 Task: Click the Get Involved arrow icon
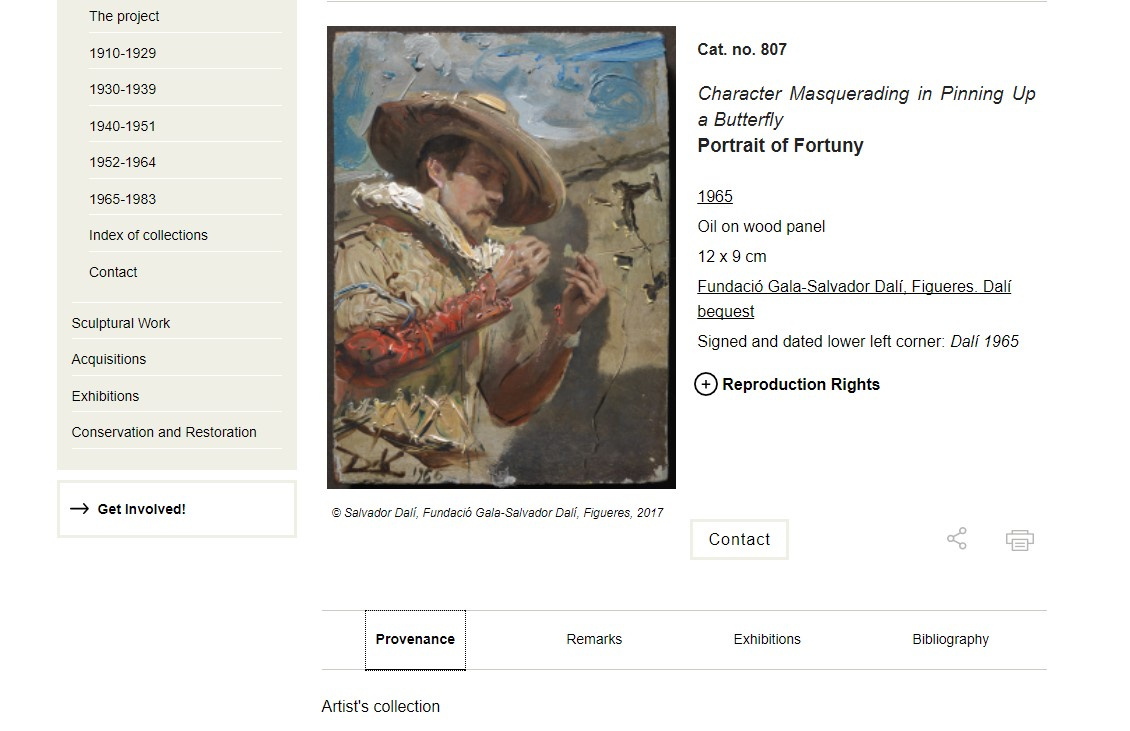coord(80,509)
